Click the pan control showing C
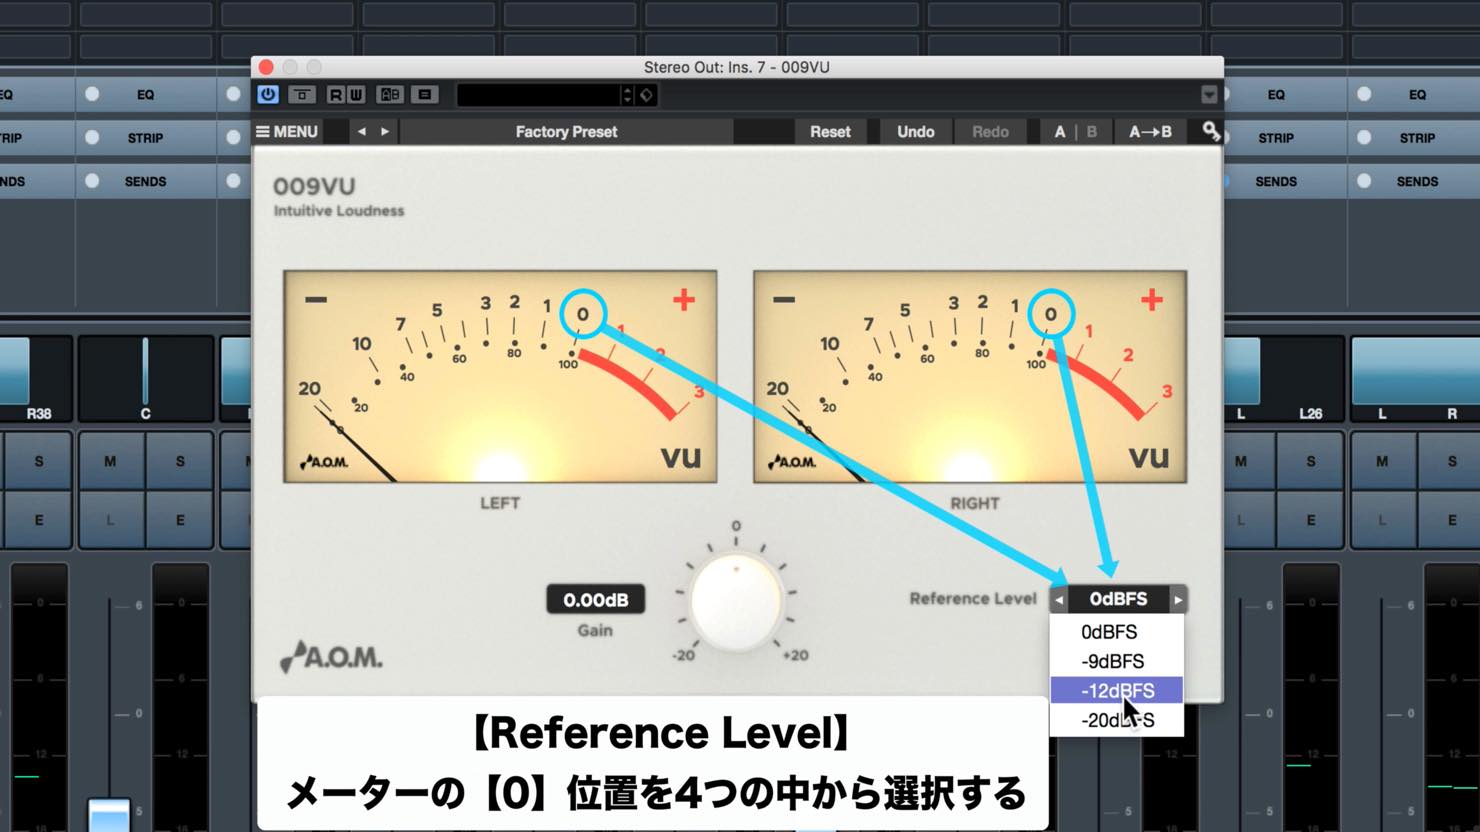 pos(146,379)
